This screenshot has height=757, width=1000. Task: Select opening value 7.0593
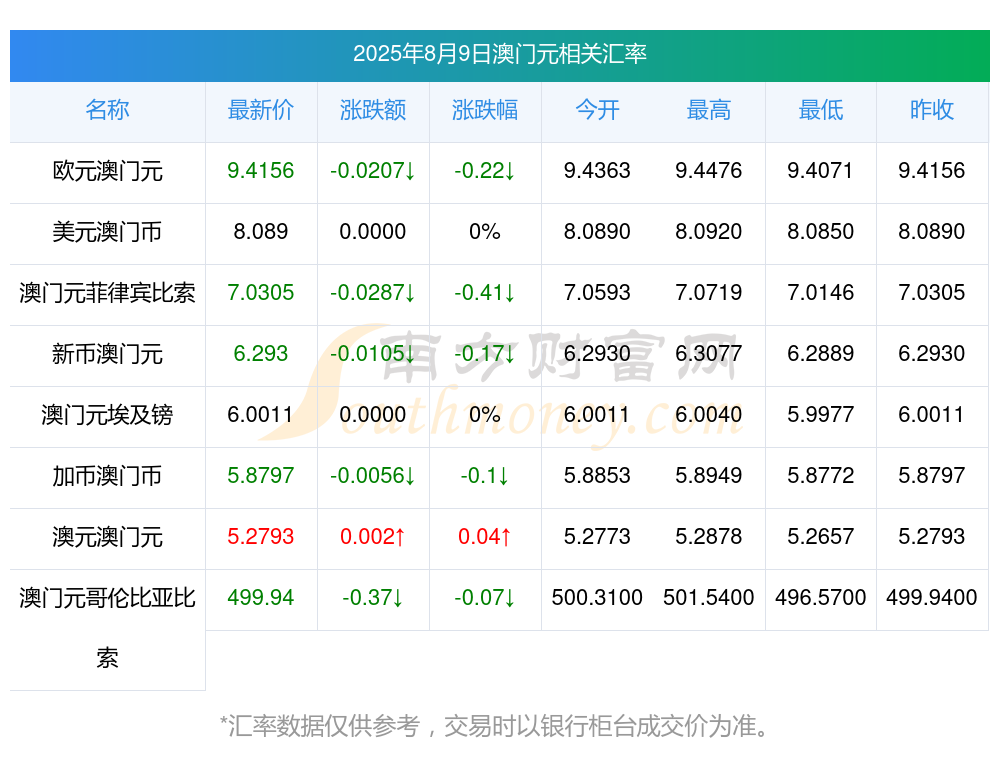(x=597, y=293)
